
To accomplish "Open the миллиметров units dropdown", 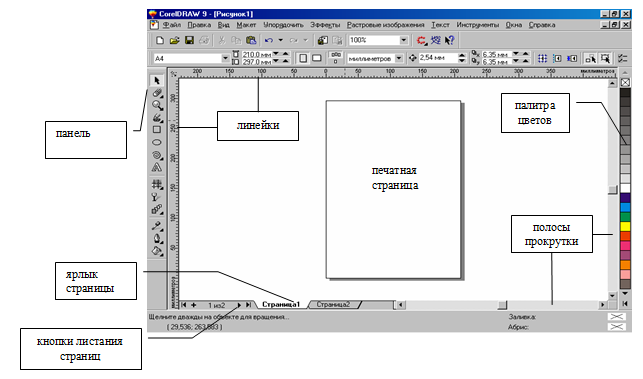I will click(399, 59).
